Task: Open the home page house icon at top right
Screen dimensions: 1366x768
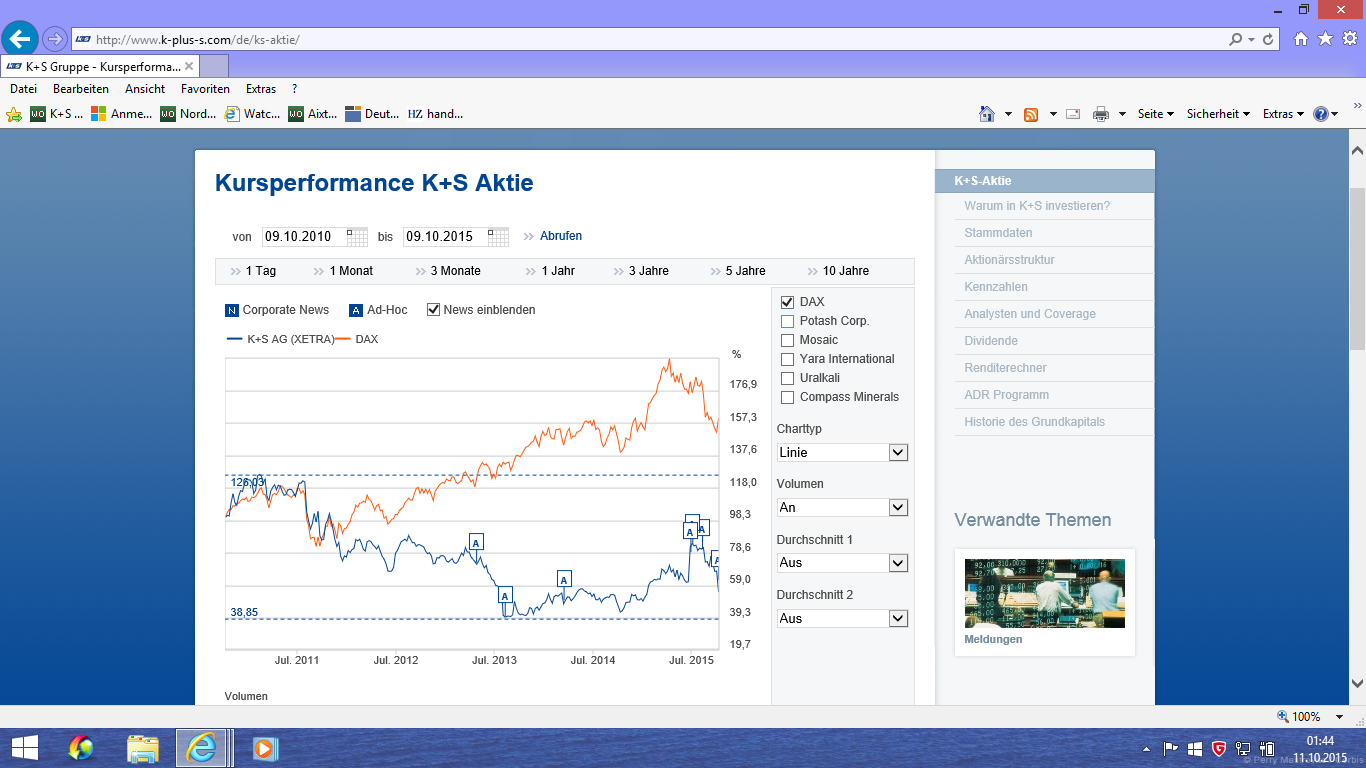Action: pos(1300,39)
